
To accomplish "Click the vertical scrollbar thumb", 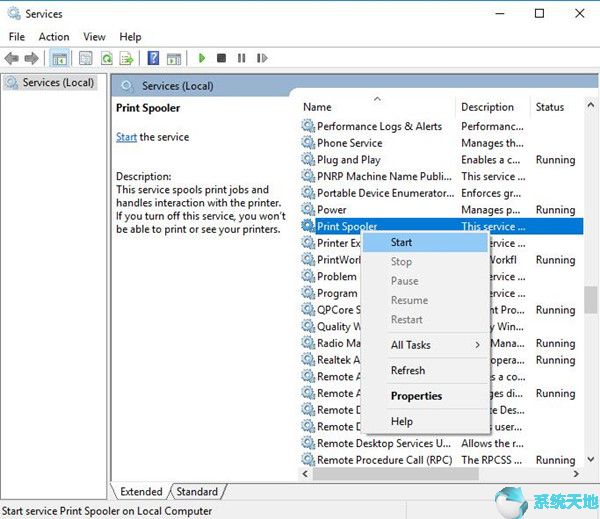I will tap(590, 300).
